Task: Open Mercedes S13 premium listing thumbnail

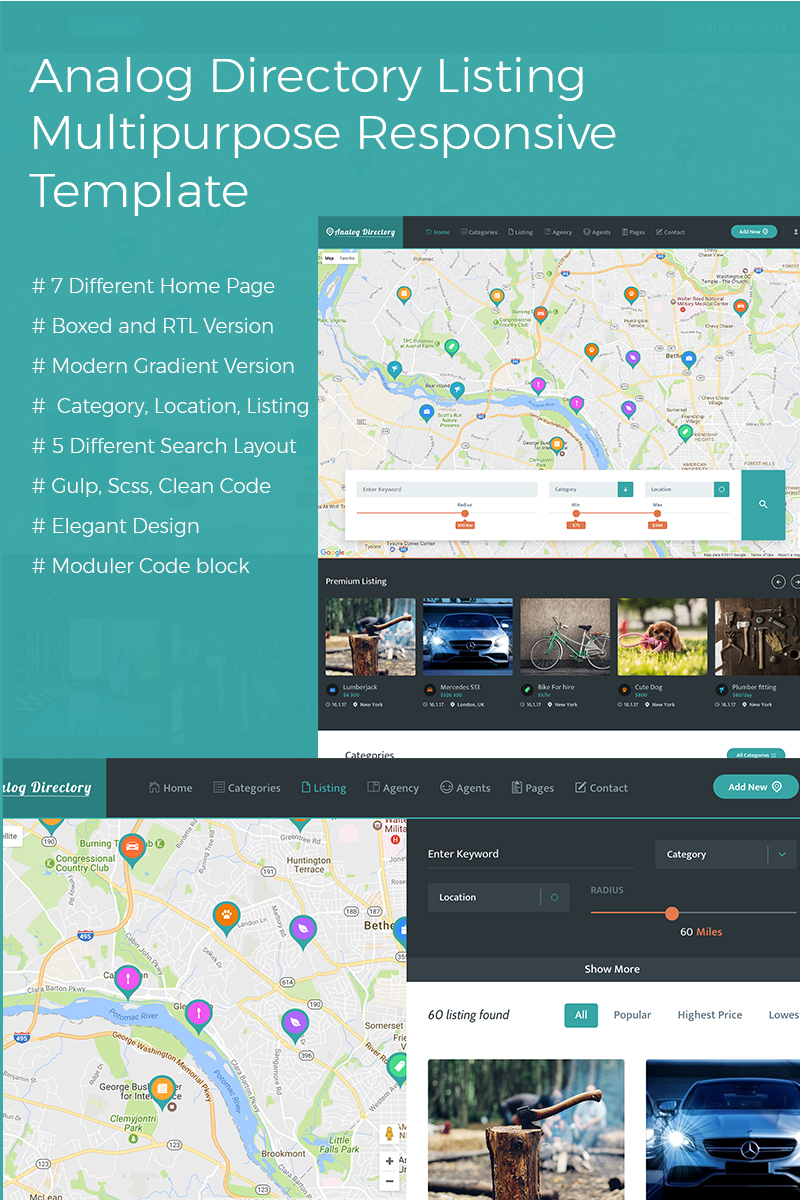Action: point(468,637)
